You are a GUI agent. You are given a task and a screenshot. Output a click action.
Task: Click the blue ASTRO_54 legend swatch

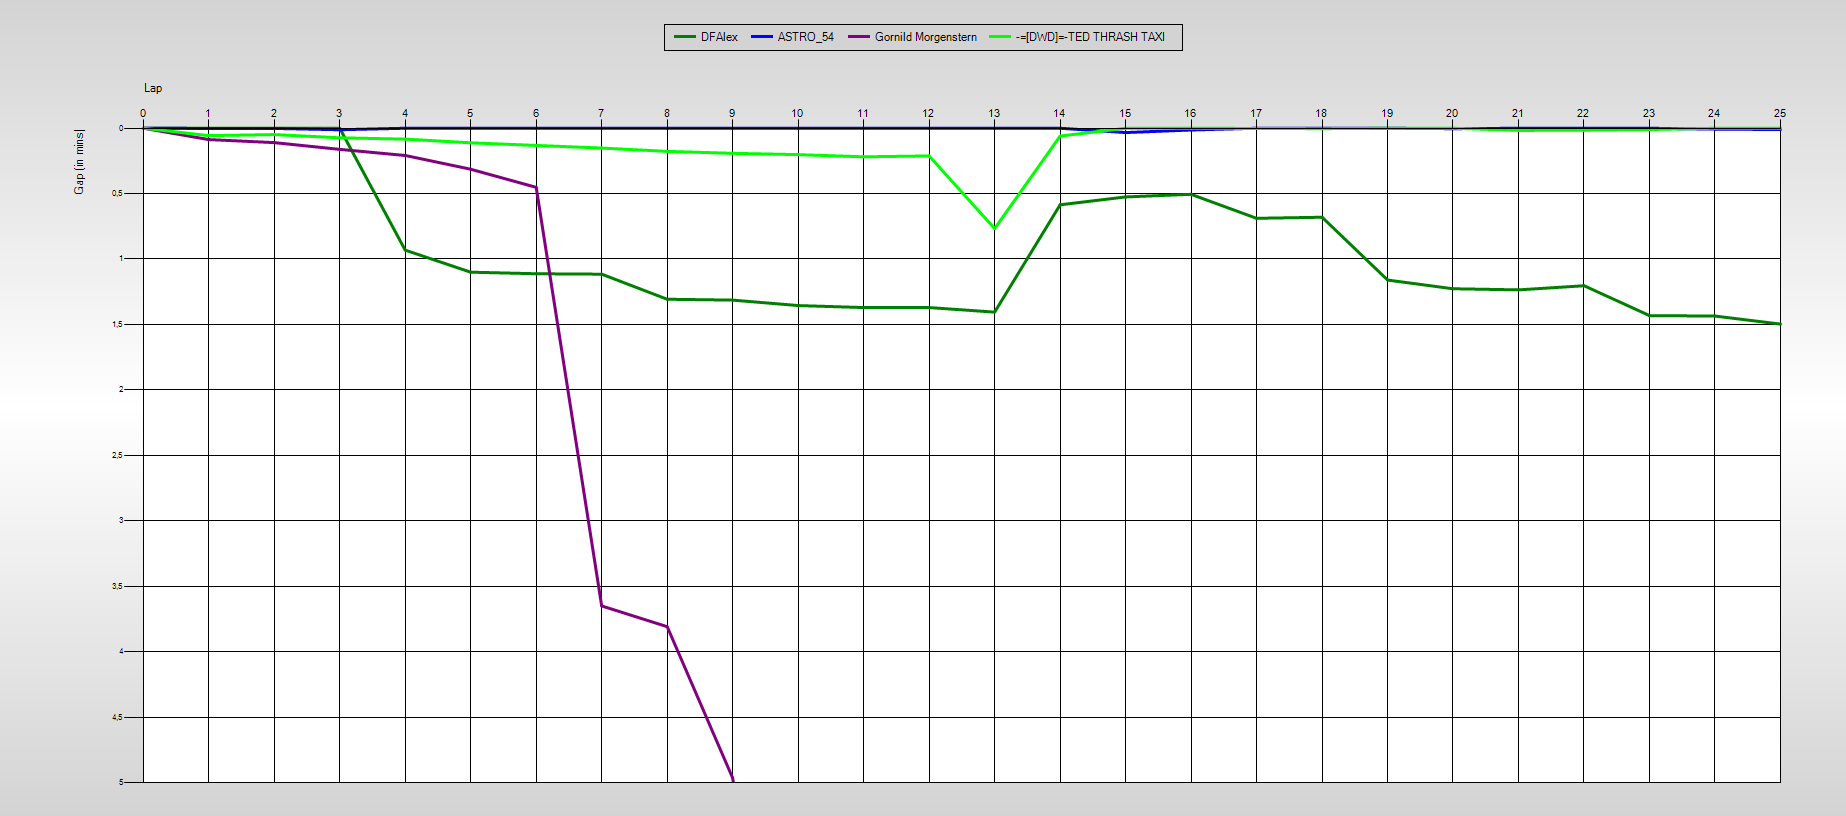(x=762, y=37)
